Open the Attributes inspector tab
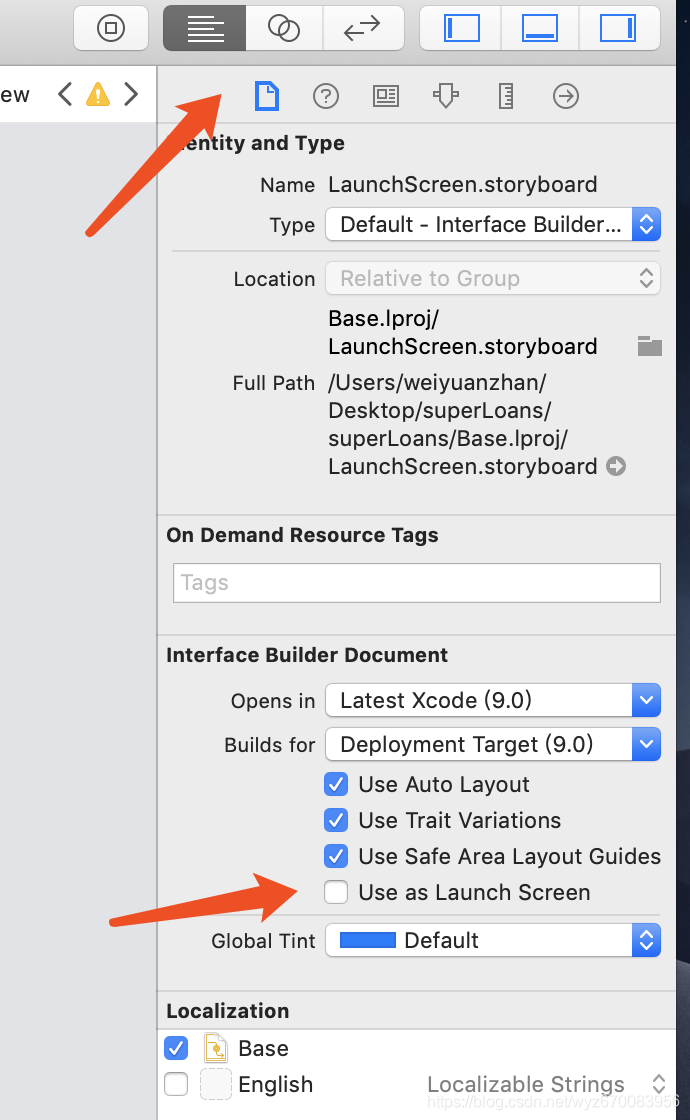This screenshot has width=690, height=1120. (446, 96)
